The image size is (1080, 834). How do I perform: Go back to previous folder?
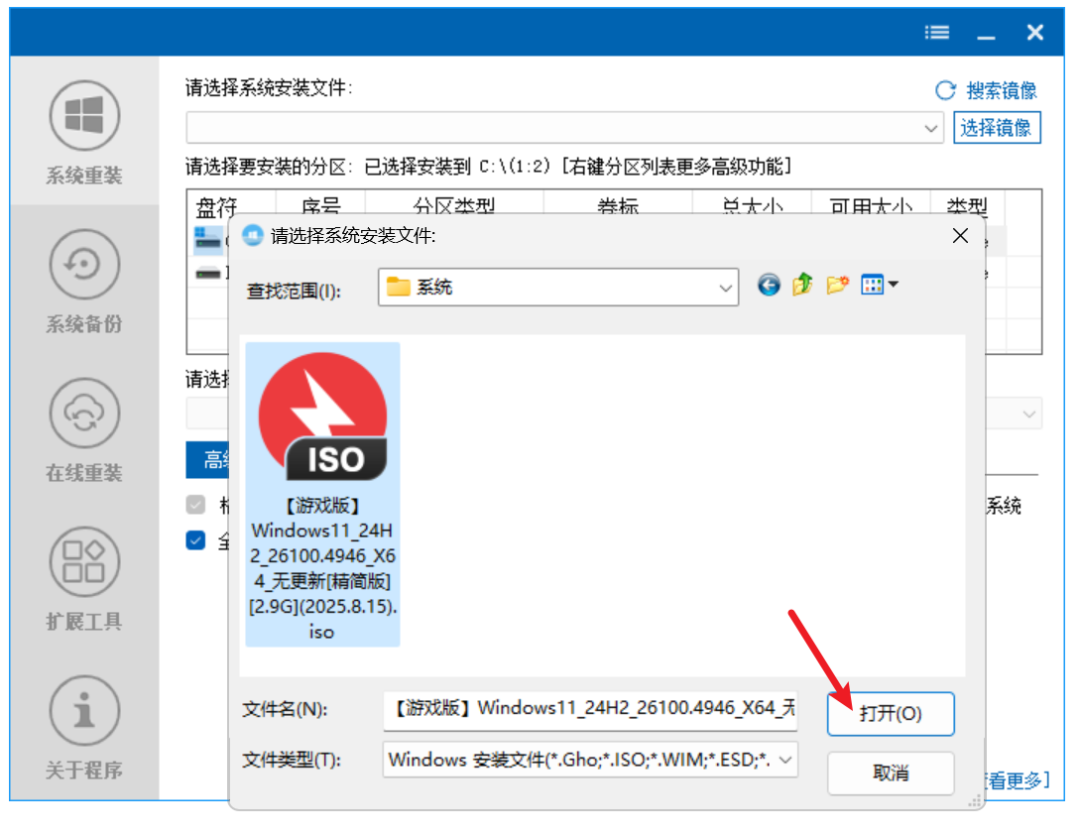[x=769, y=284]
